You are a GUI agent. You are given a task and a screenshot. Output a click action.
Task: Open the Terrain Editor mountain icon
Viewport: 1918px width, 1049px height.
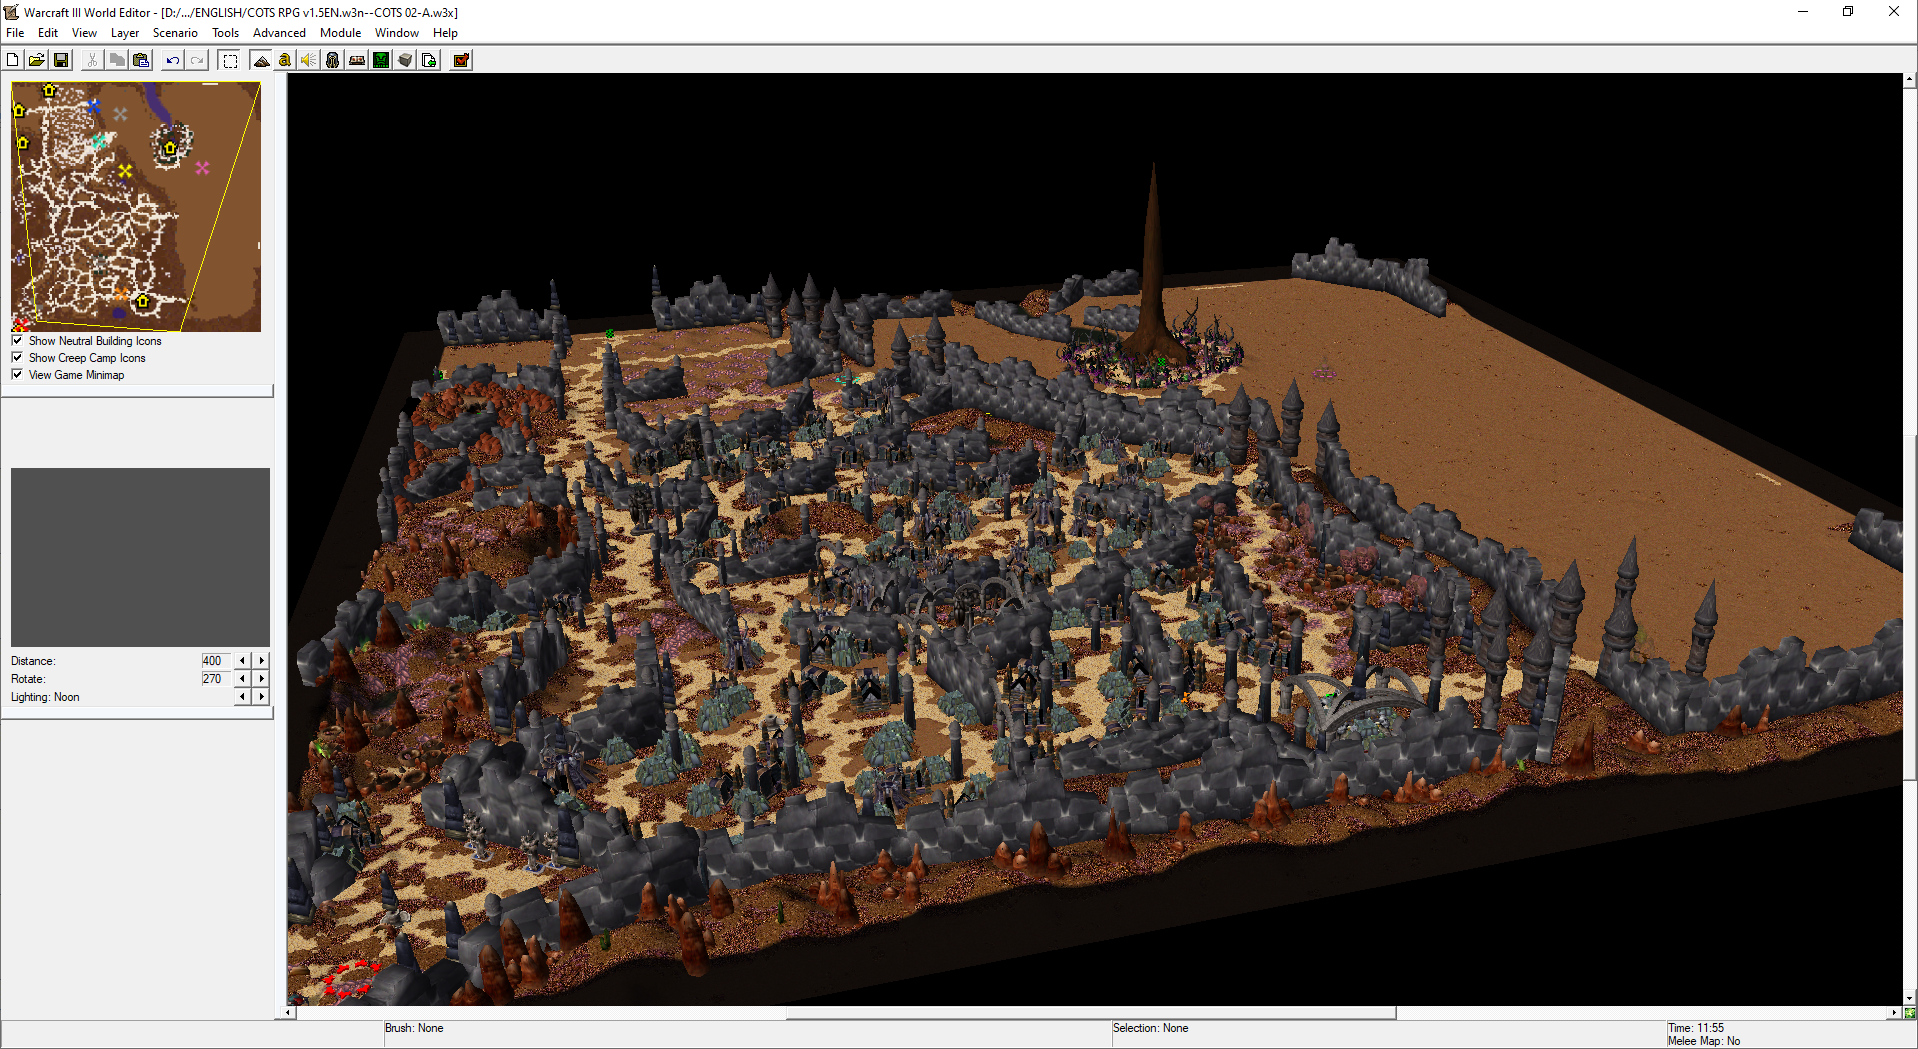click(261, 60)
